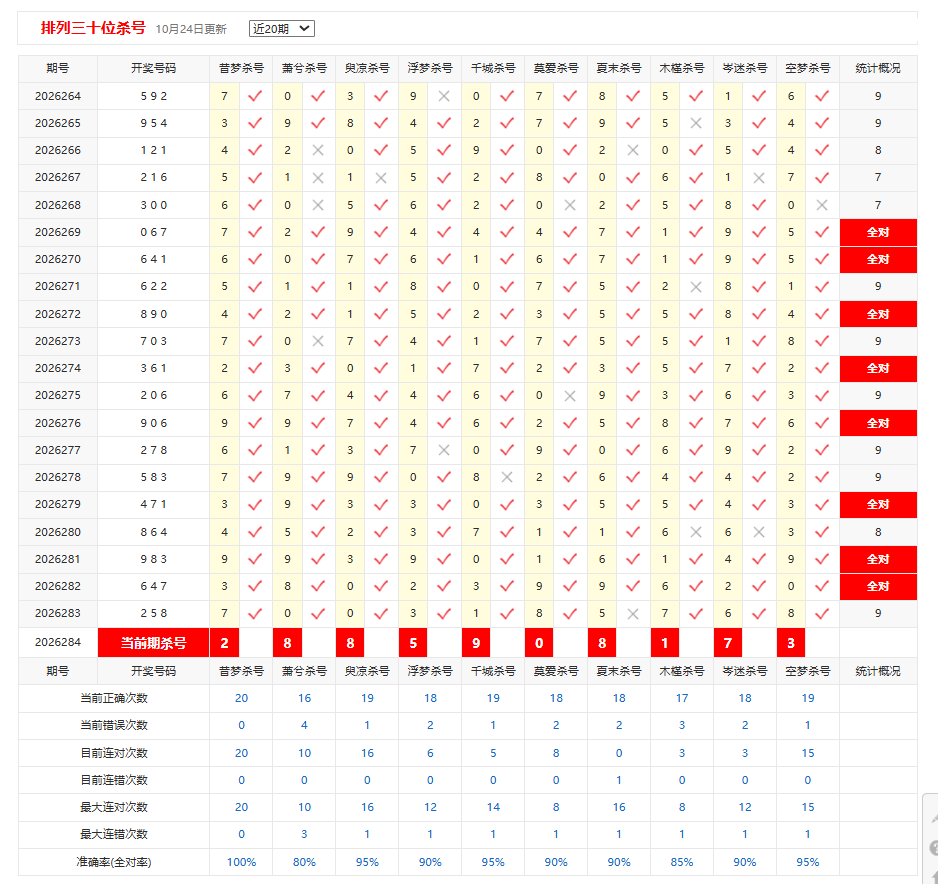Click the 统计概况 header above row 2026264

(878, 68)
